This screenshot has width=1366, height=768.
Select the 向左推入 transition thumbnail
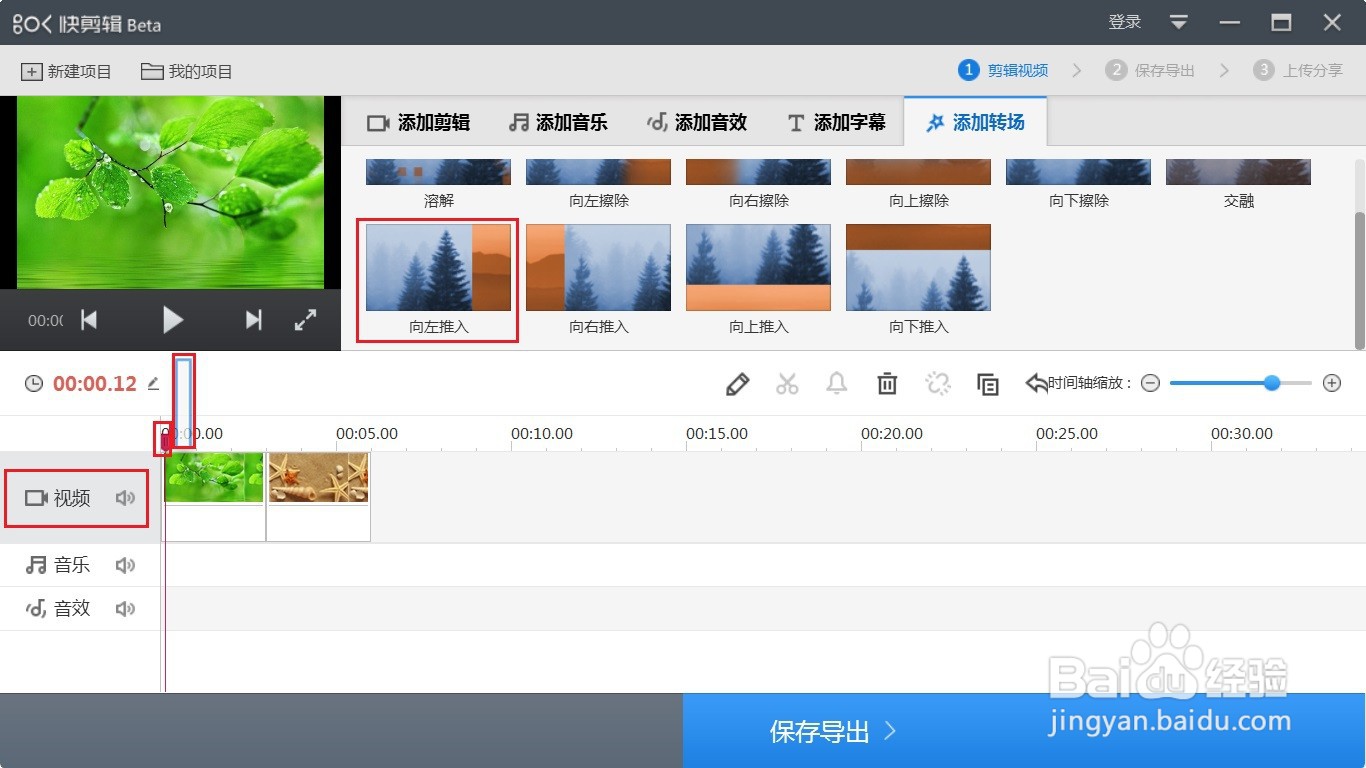point(437,267)
